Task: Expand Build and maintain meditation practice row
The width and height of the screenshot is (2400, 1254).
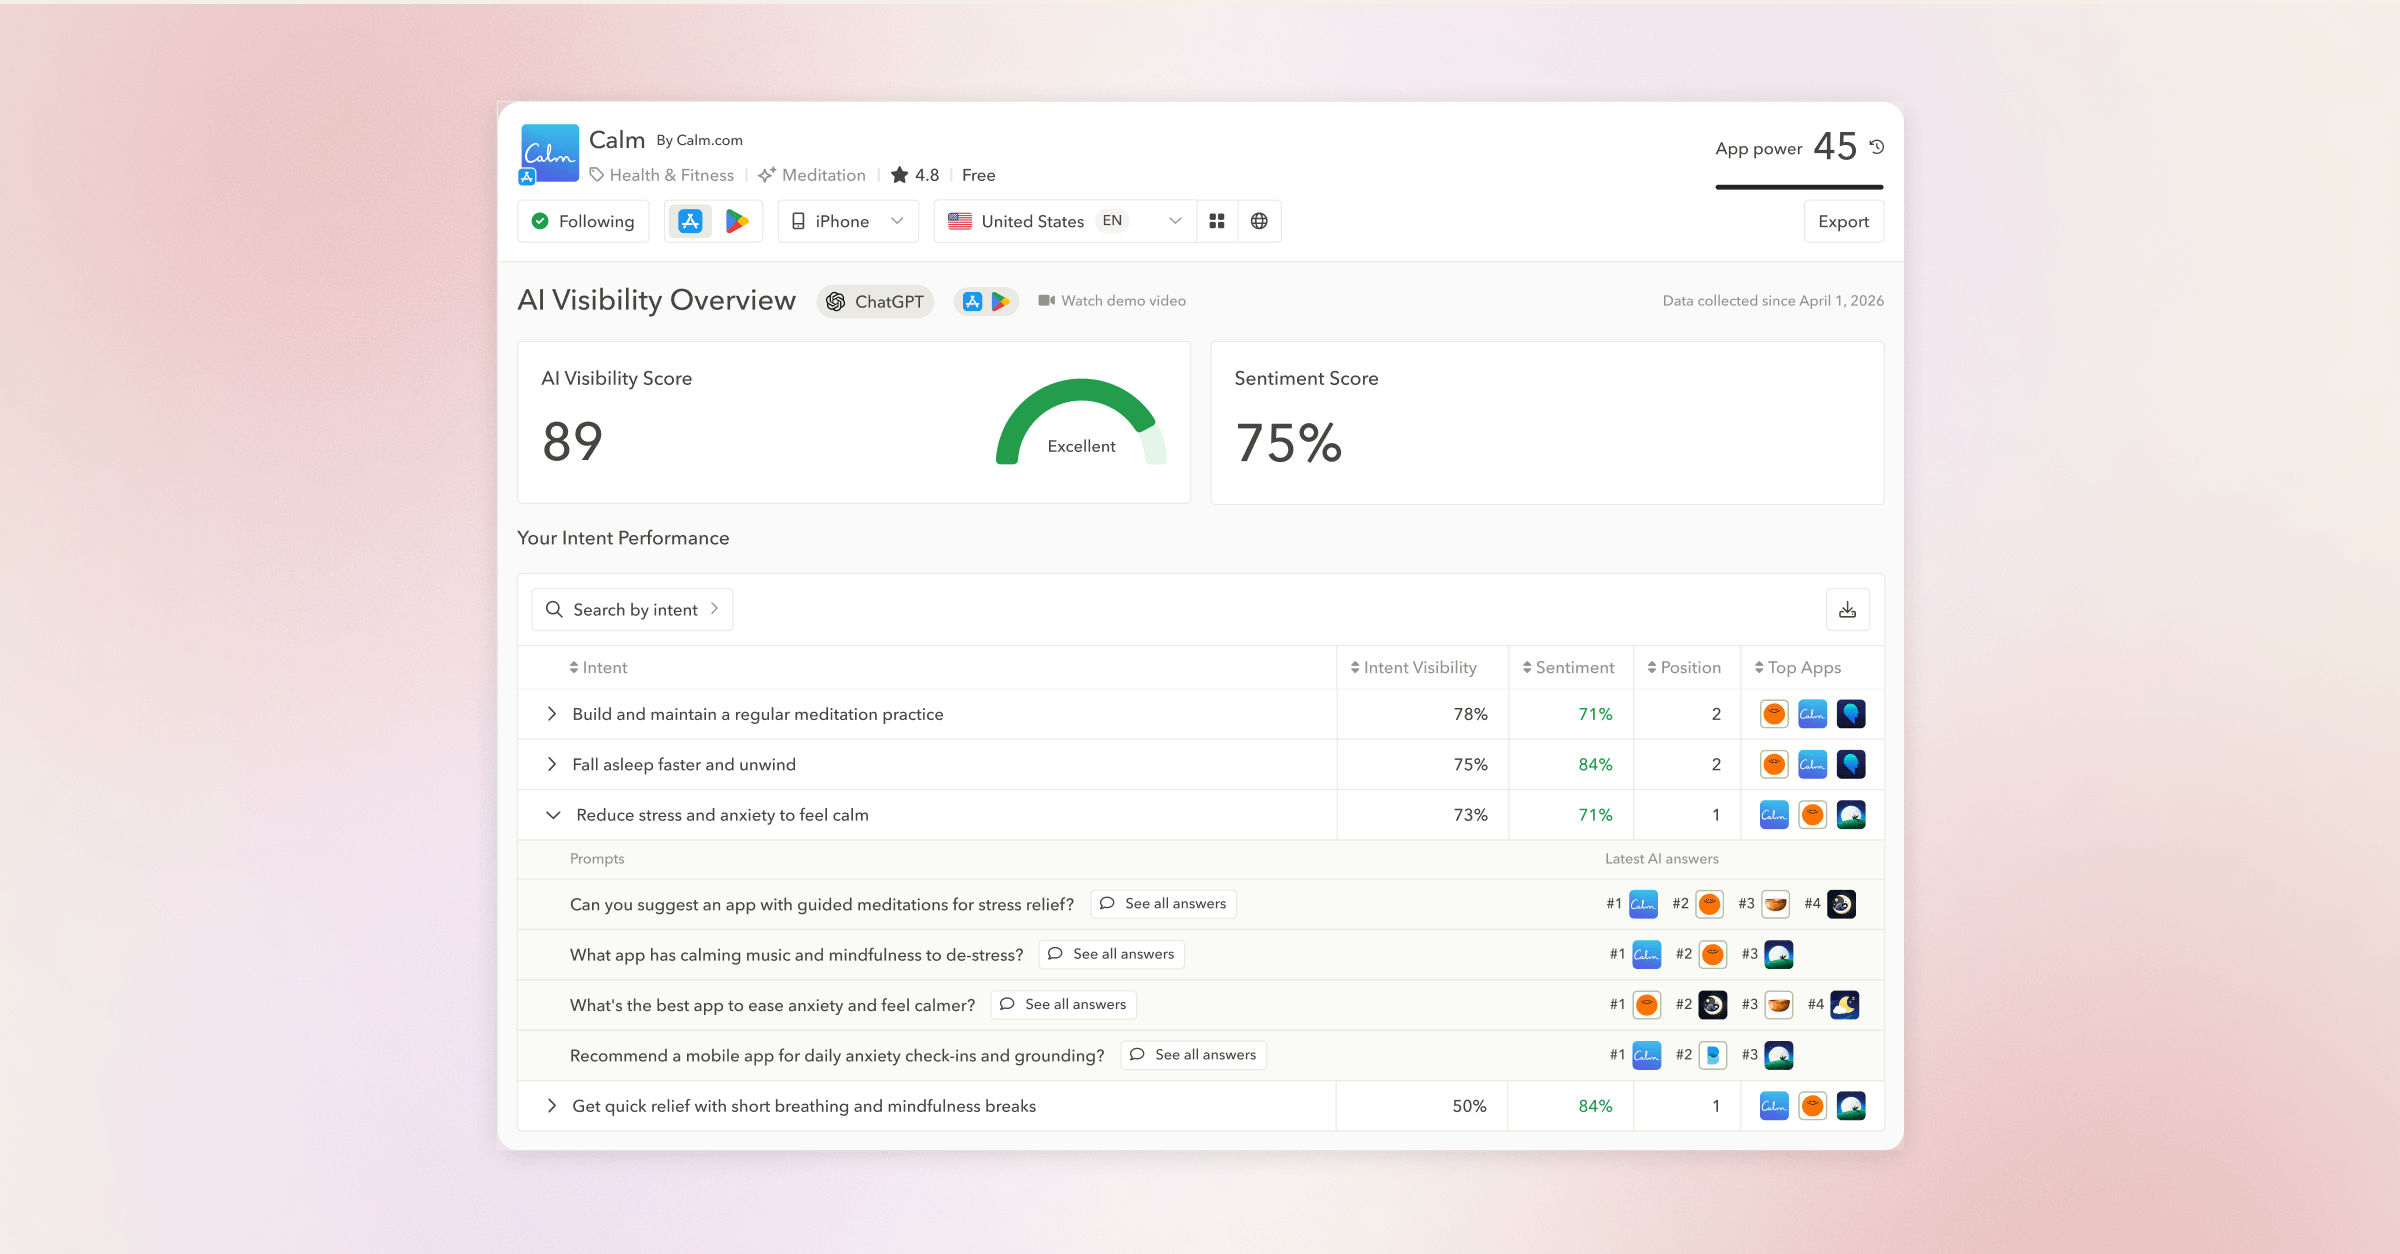Action: click(x=551, y=714)
